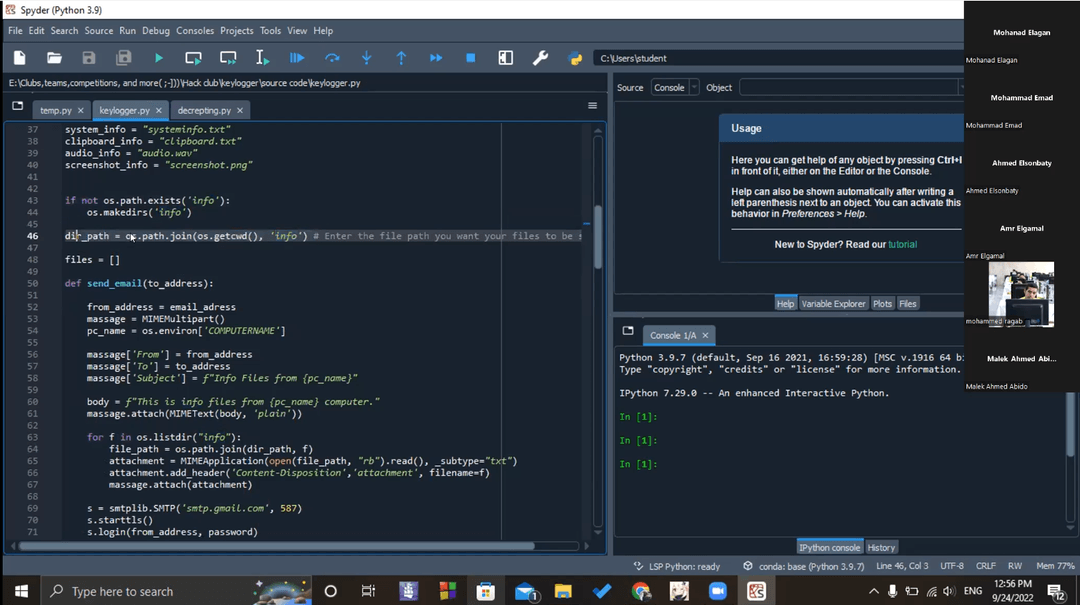
Task: Open the Windows Start menu
Action: [21, 591]
